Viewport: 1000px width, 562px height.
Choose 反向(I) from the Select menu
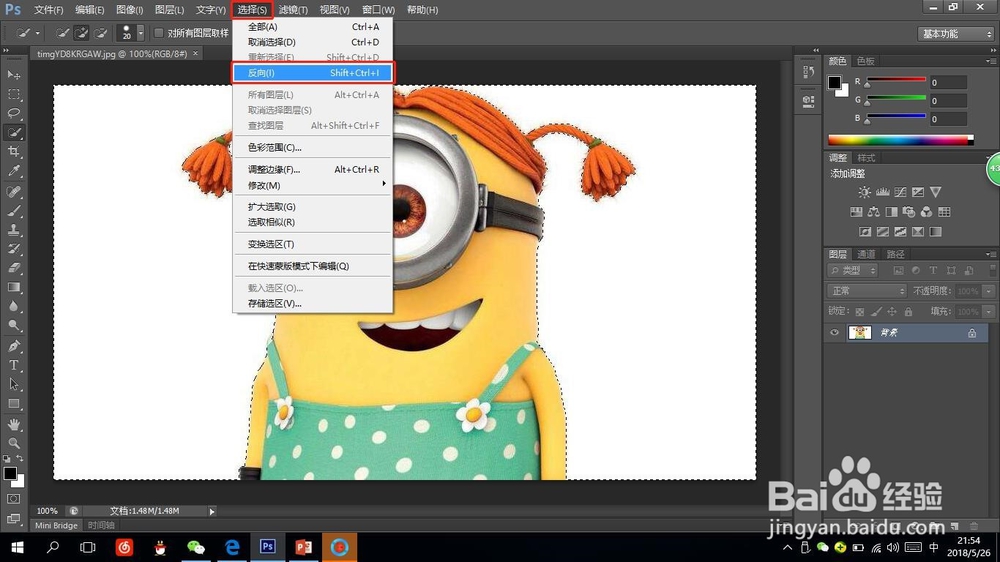click(312, 73)
